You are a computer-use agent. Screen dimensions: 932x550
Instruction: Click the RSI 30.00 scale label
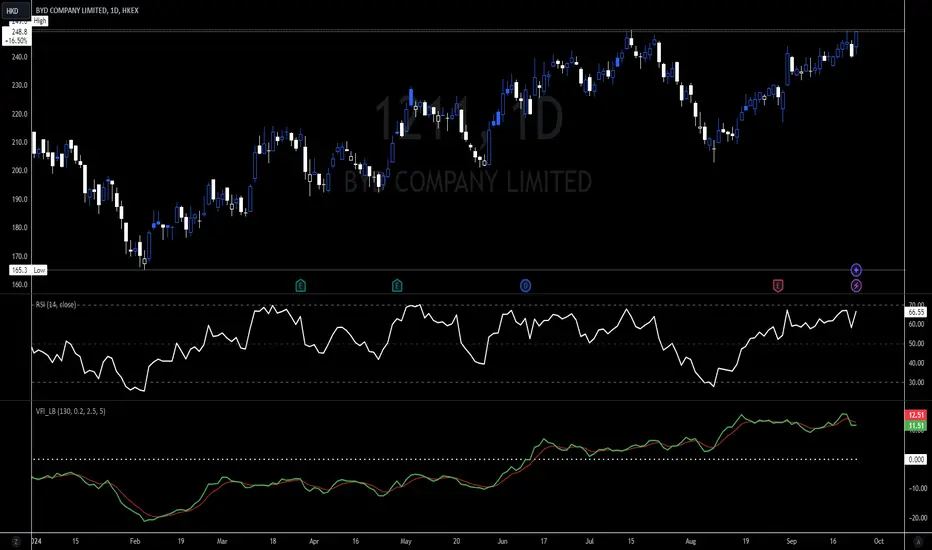(x=916, y=382)
